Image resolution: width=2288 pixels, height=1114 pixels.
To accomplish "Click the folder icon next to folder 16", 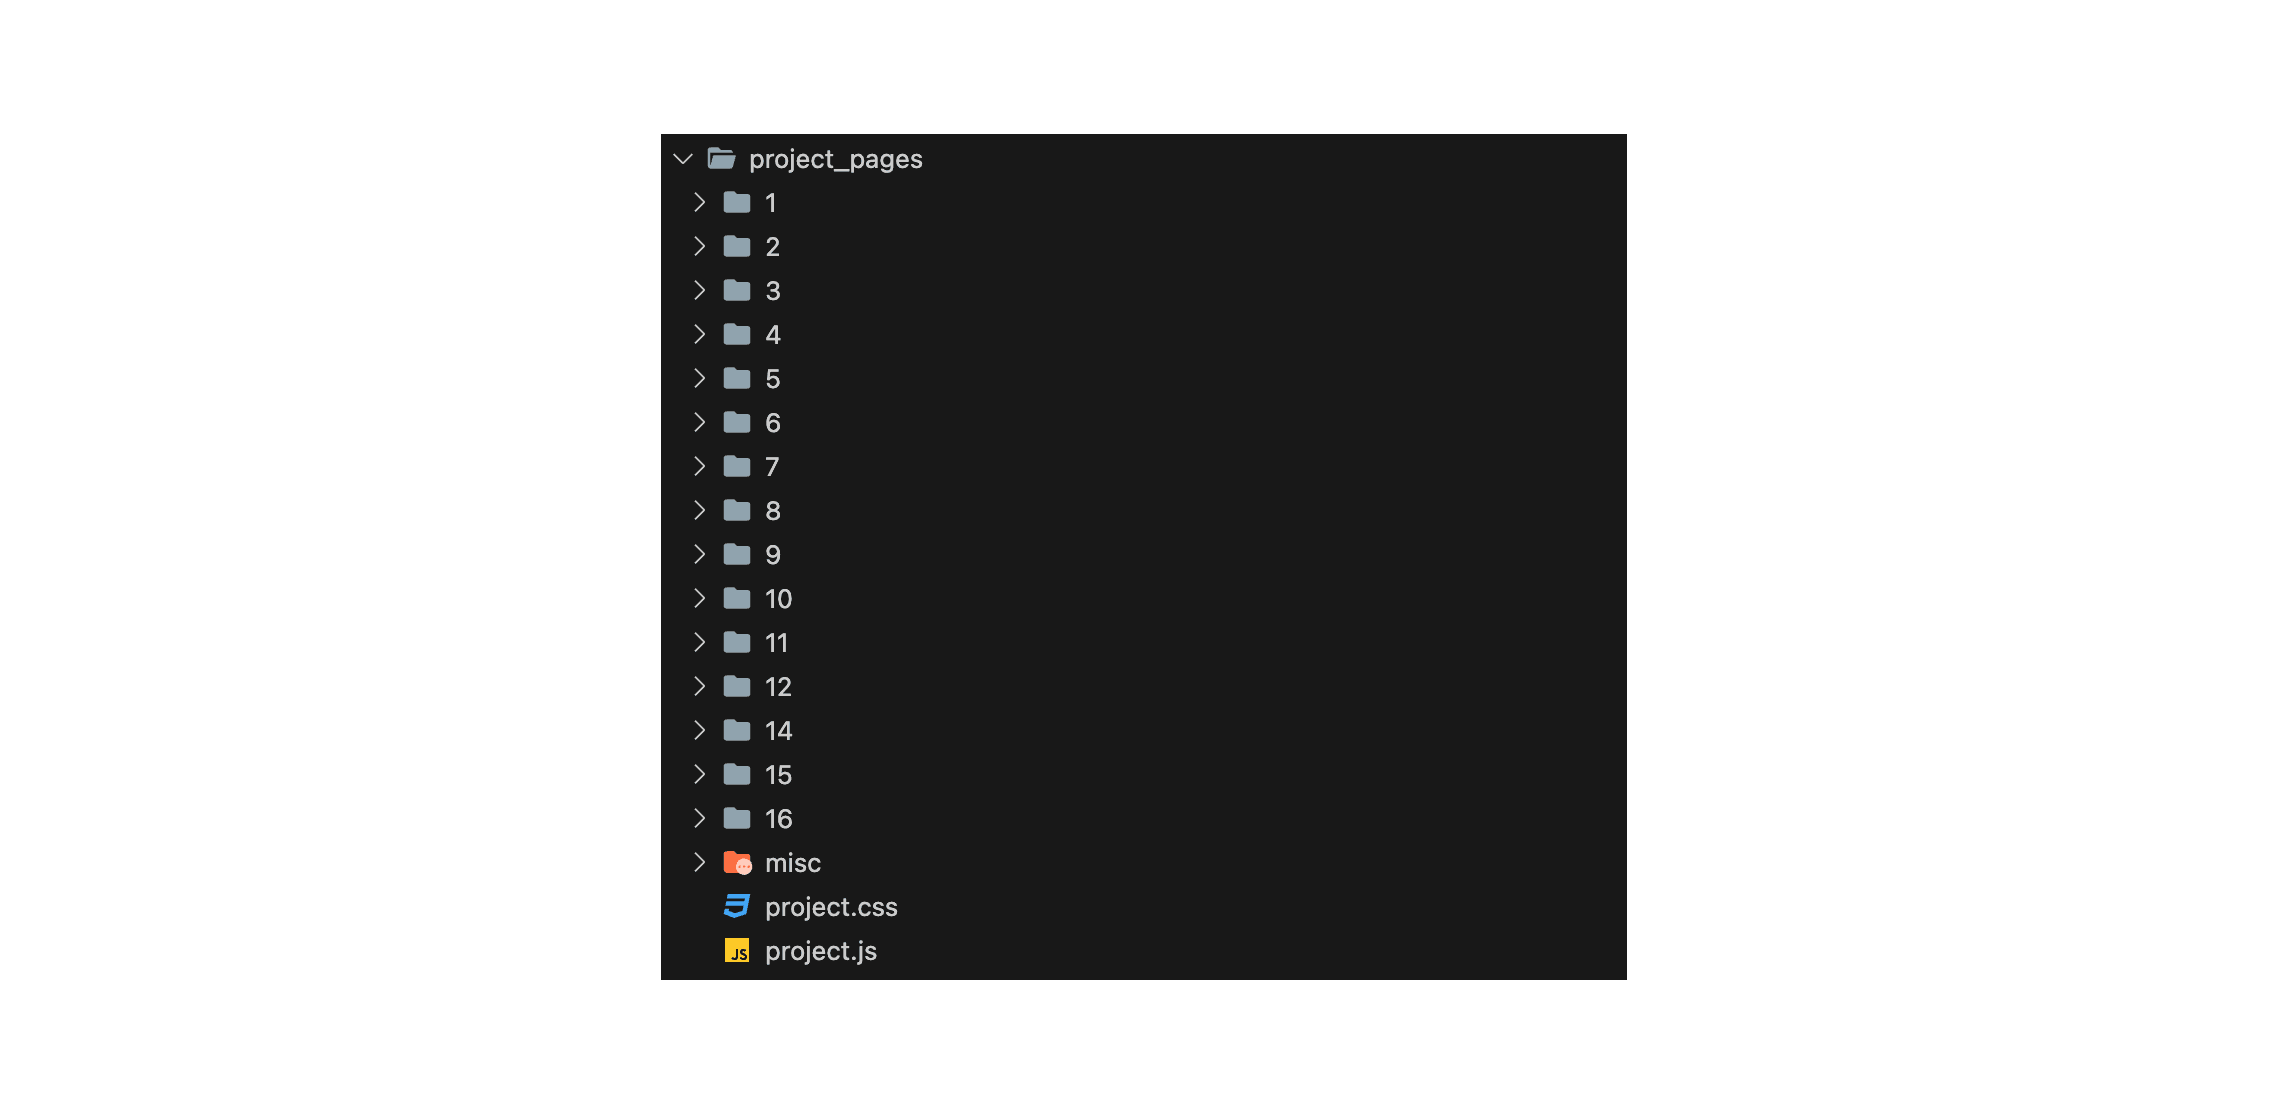I will click(x=736, y=818).
